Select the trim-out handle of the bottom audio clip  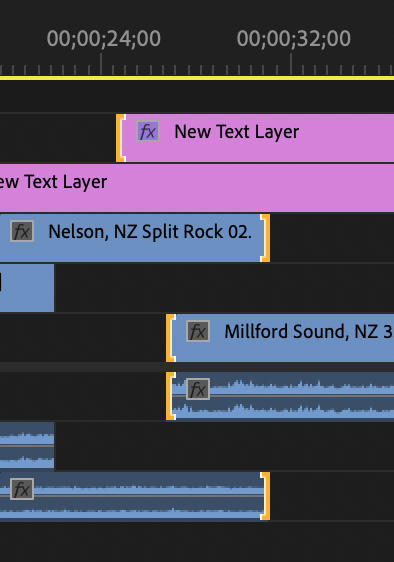coord(265,496)
